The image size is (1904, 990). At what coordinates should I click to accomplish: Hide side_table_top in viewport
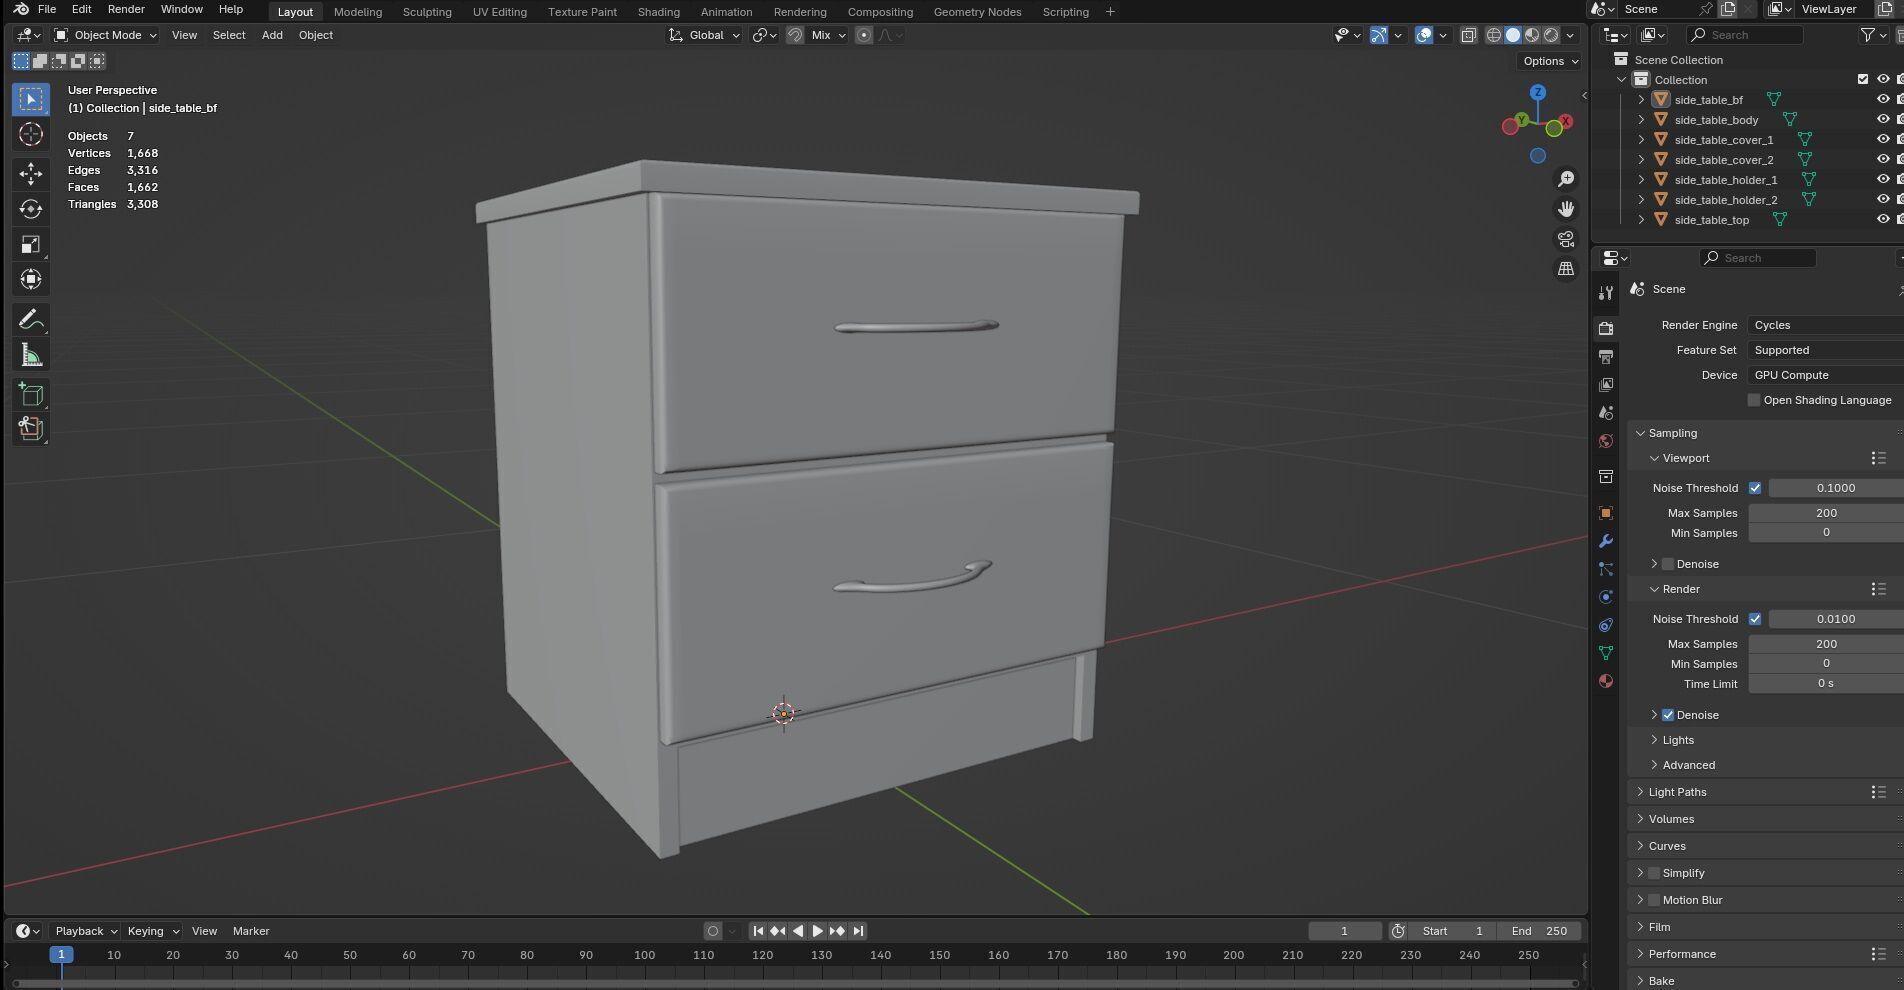click(1883, 220)
